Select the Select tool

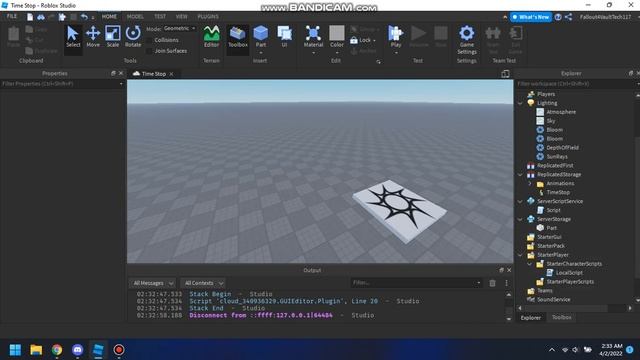pyautogui.click(x=73, y=37)
